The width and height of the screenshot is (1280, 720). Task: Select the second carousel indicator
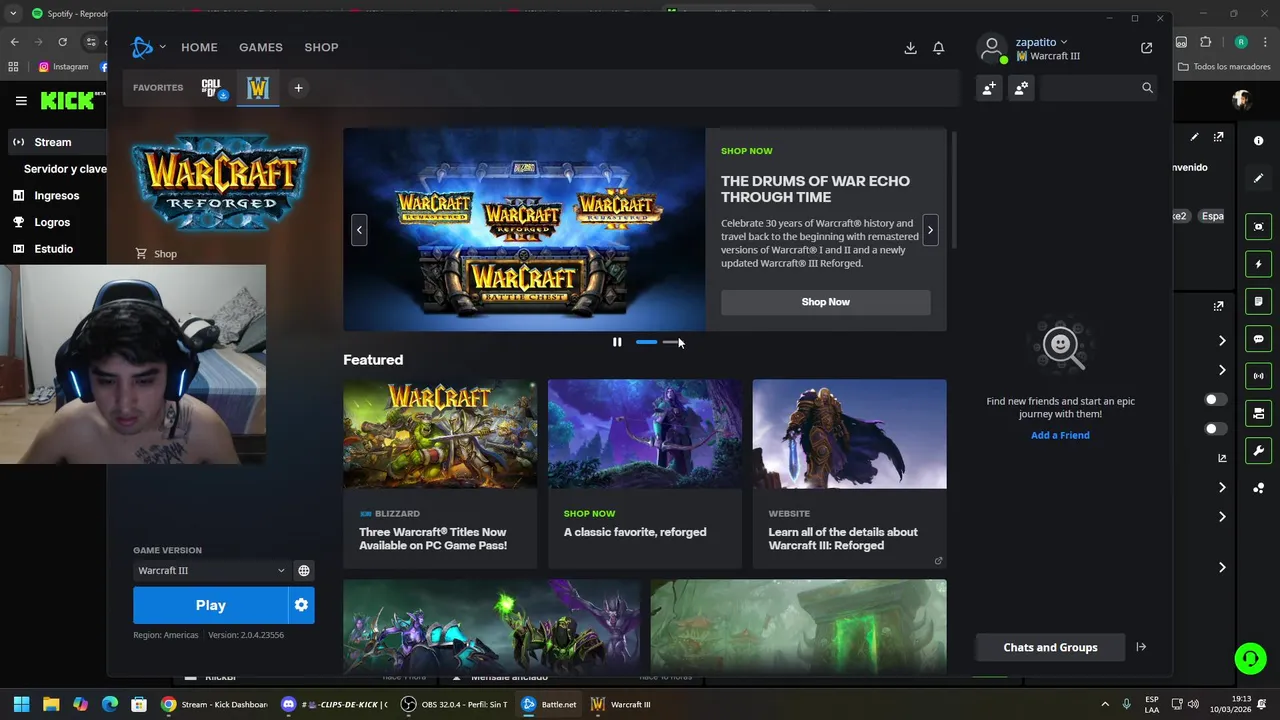coord(671,342)
